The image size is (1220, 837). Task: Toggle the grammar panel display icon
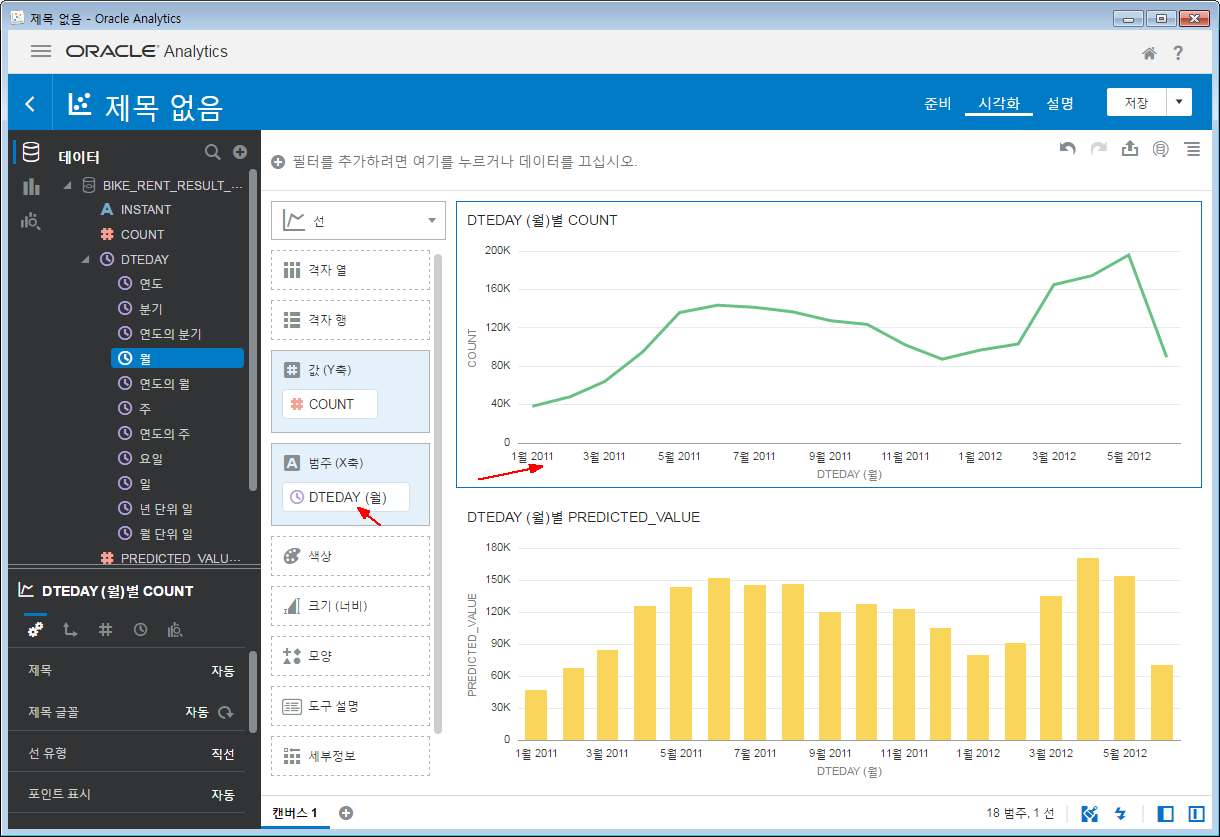(x=1196, y=814)
